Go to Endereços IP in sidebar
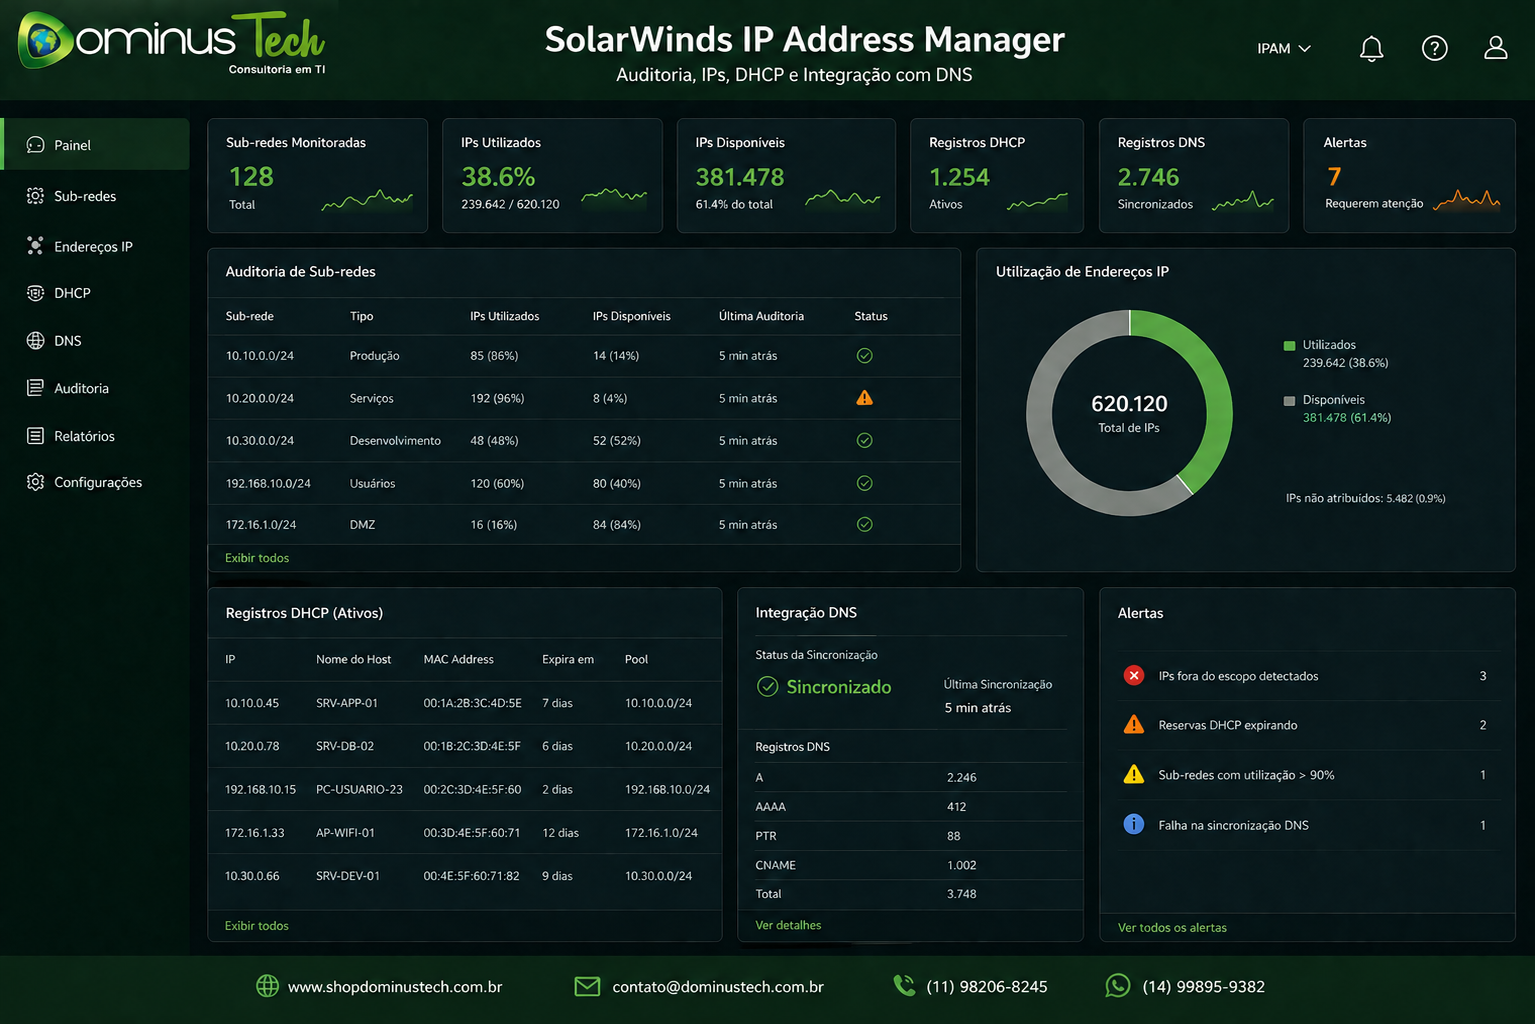 95,246
